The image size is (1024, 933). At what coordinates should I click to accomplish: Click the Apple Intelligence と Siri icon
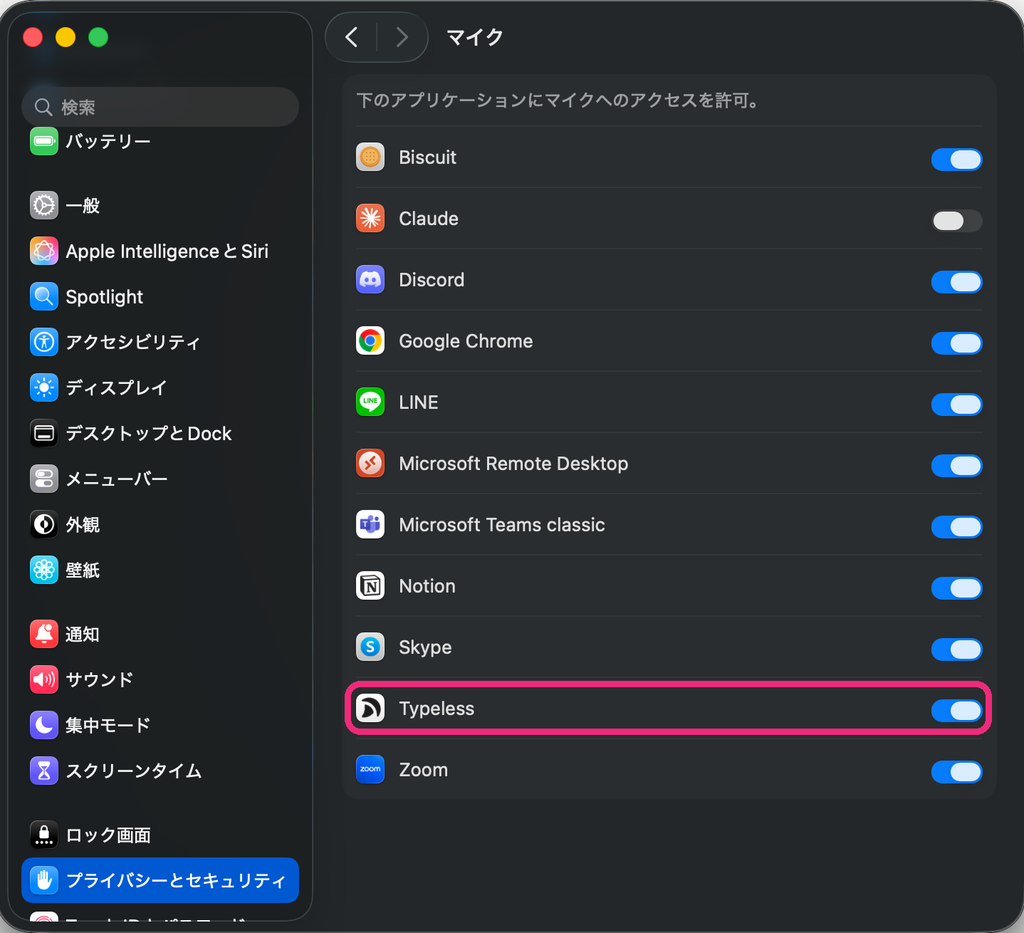tap(44, 251)
